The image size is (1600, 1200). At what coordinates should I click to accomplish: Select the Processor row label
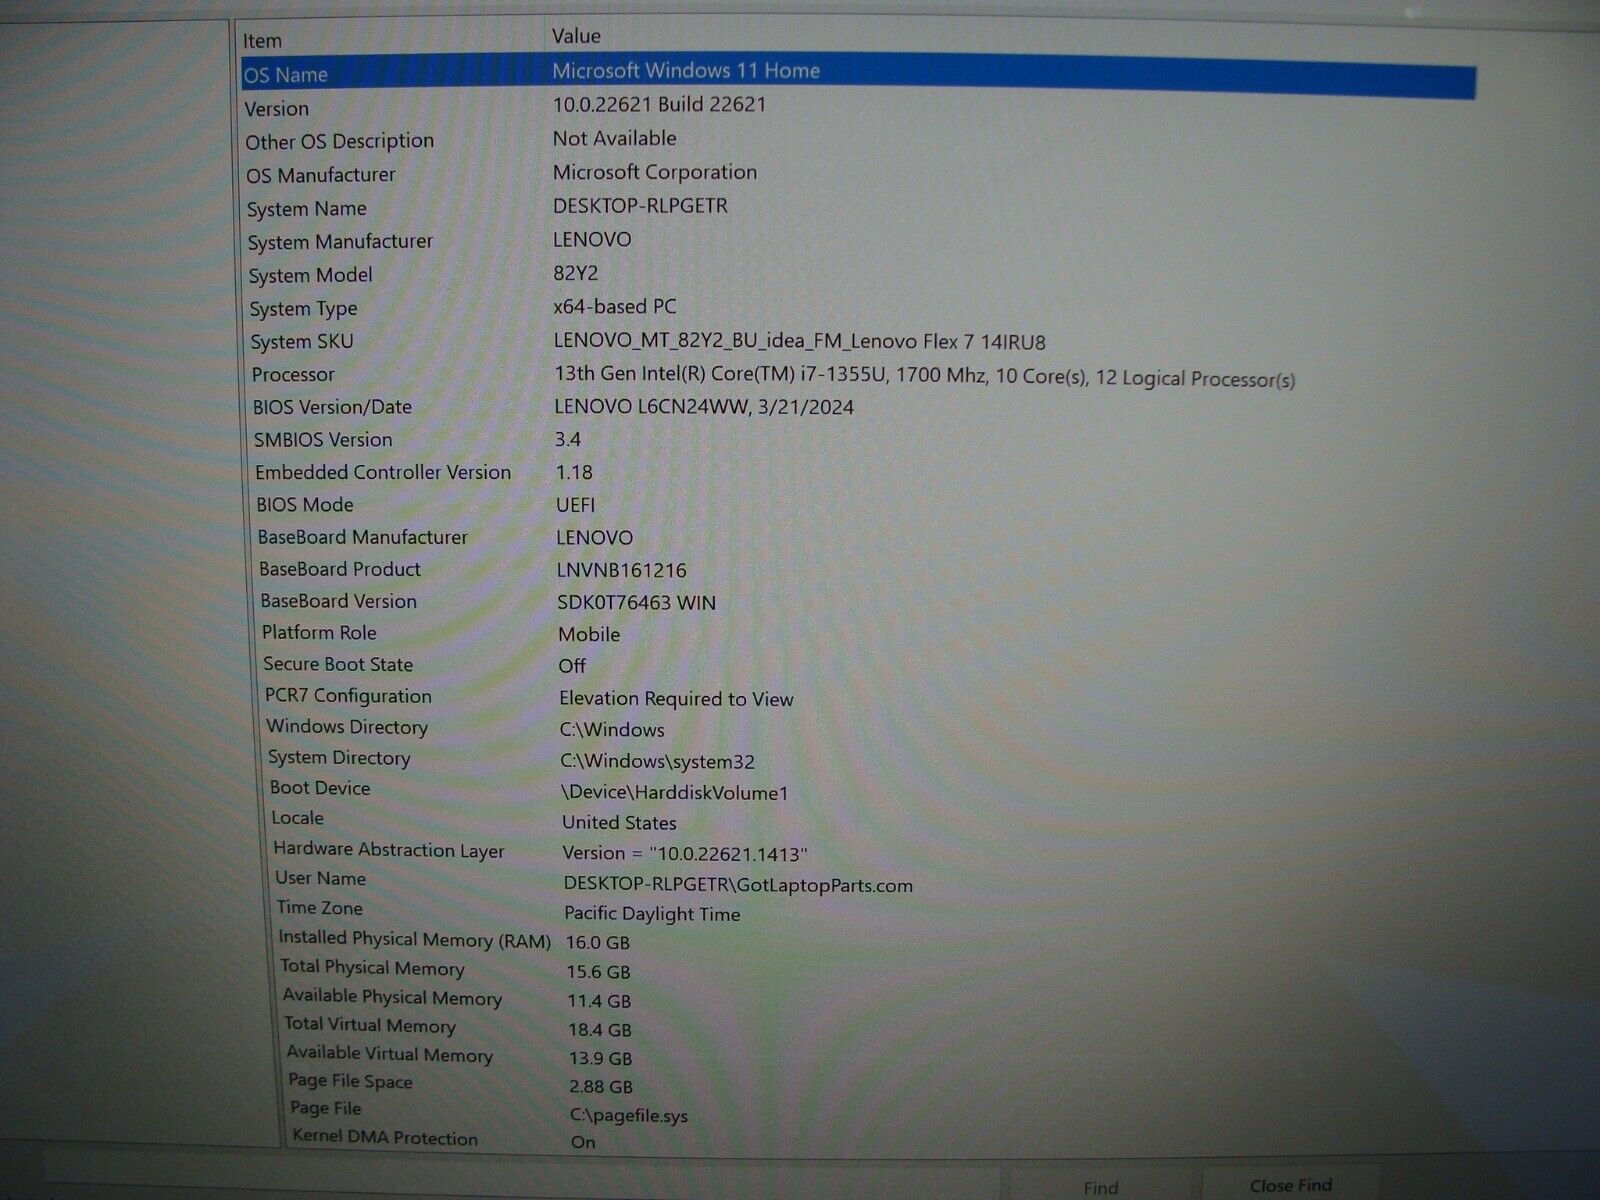293,375
